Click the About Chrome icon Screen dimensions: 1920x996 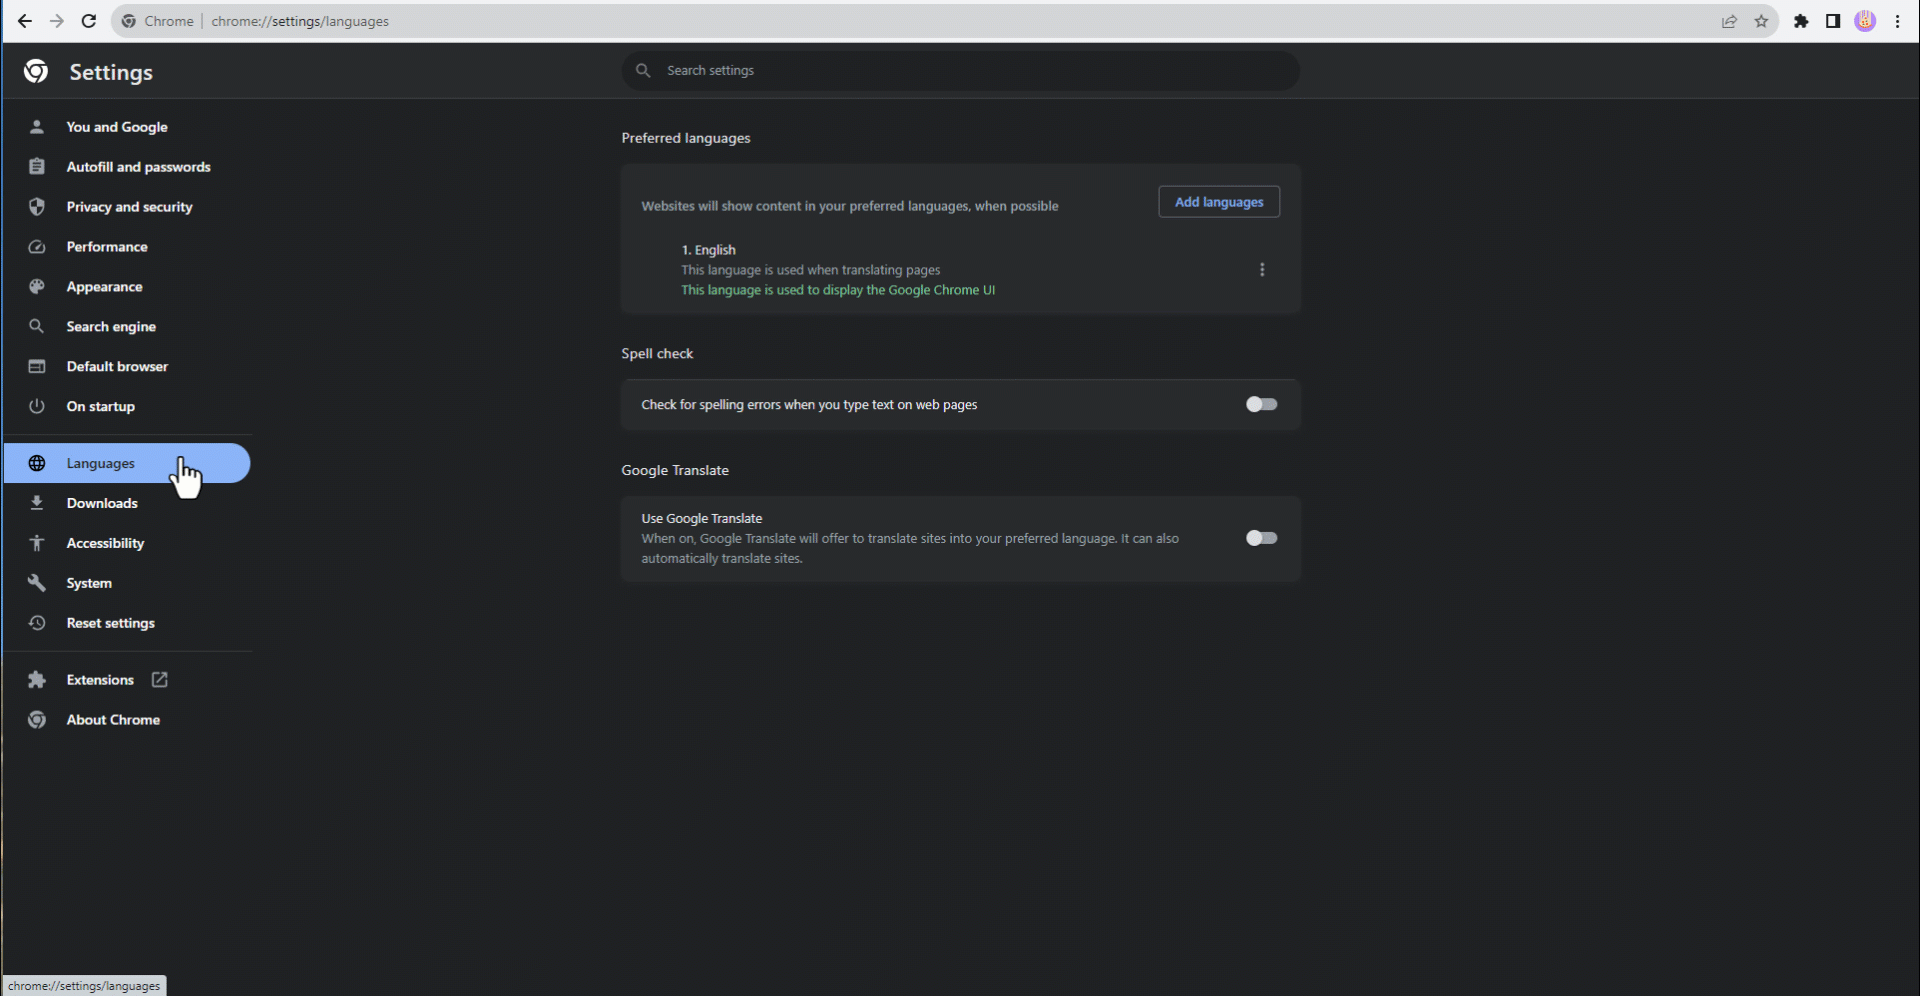tap(37, 720)
